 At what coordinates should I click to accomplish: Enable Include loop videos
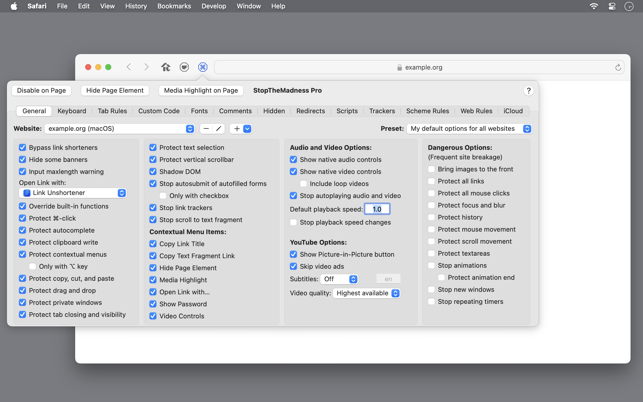[303, 183]
